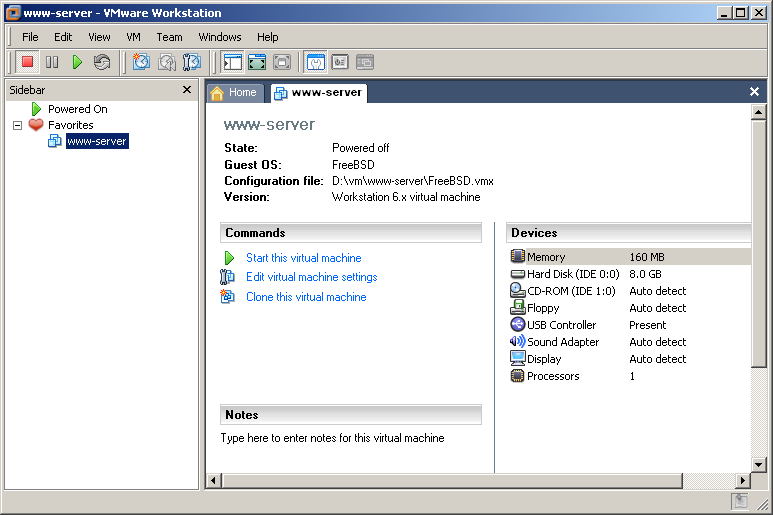Select the Display device
773x515 pixels.
pyautogui.click(x=630, y=359)
